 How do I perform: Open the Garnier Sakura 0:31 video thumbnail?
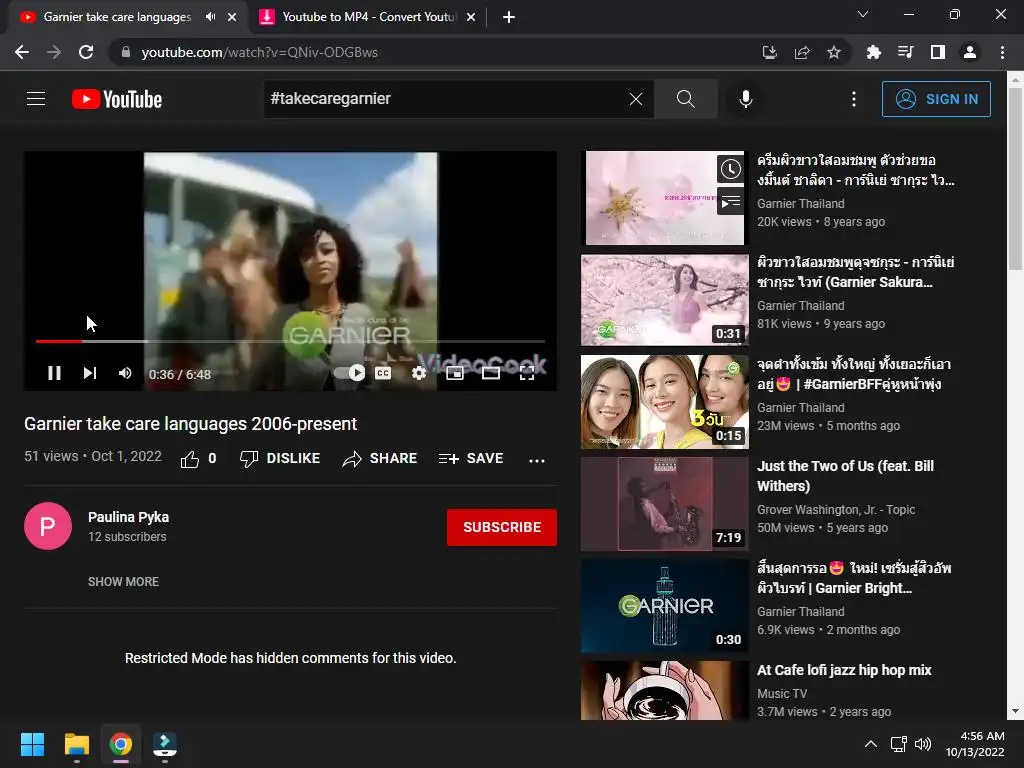coord(665,300)
